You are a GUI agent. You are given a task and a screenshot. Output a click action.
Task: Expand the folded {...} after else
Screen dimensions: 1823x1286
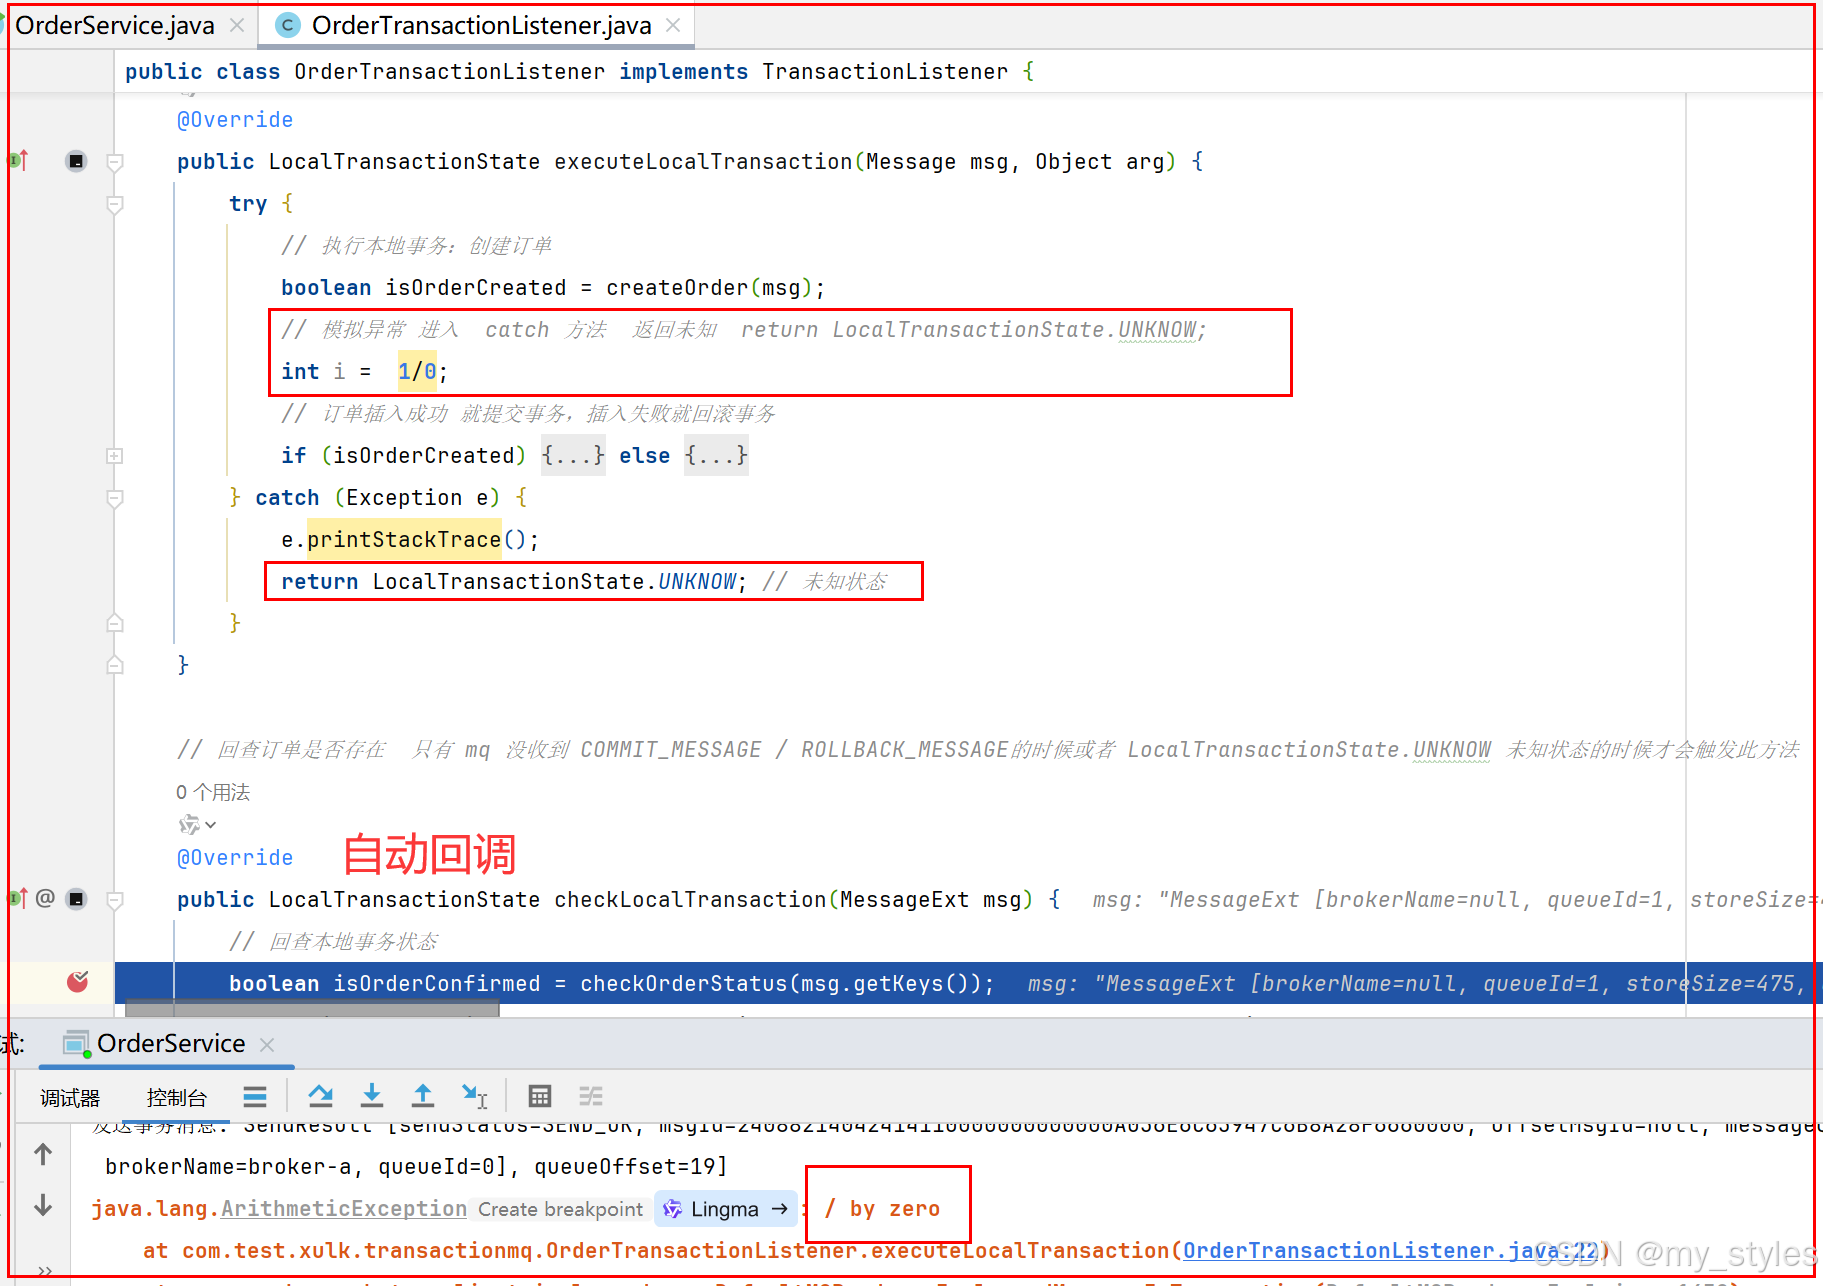[x=716, y=455]
